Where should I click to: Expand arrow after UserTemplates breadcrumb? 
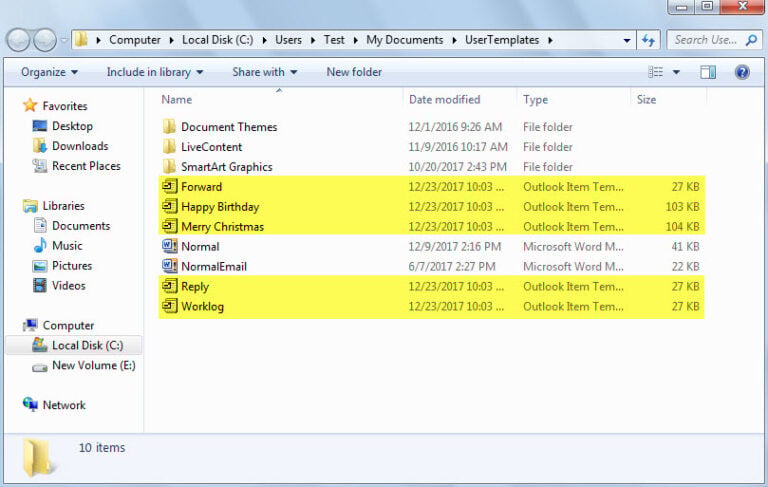coord(550,40)
